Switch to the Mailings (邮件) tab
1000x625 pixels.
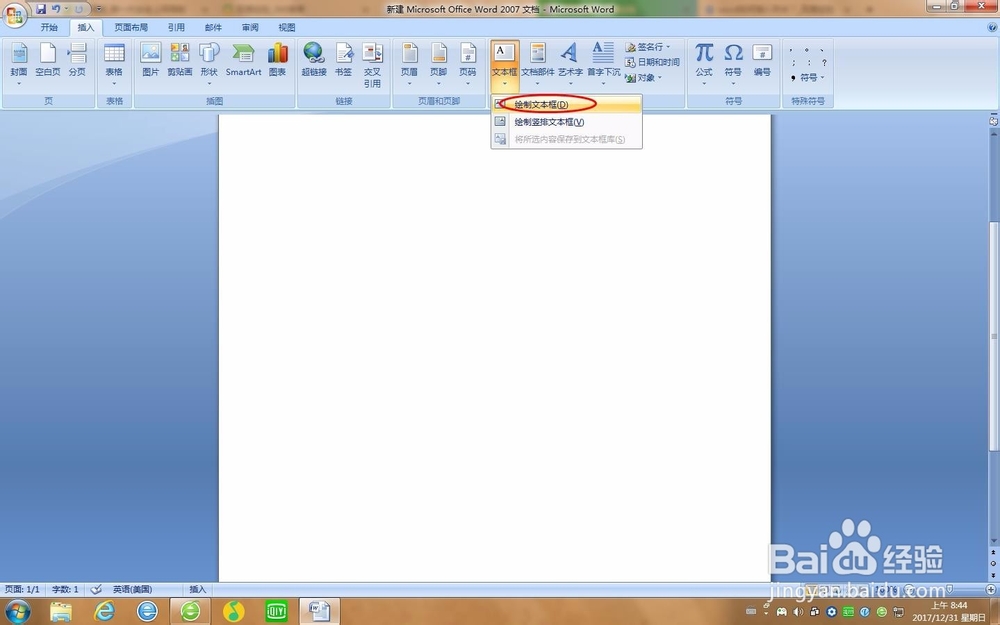coord(213,27)
